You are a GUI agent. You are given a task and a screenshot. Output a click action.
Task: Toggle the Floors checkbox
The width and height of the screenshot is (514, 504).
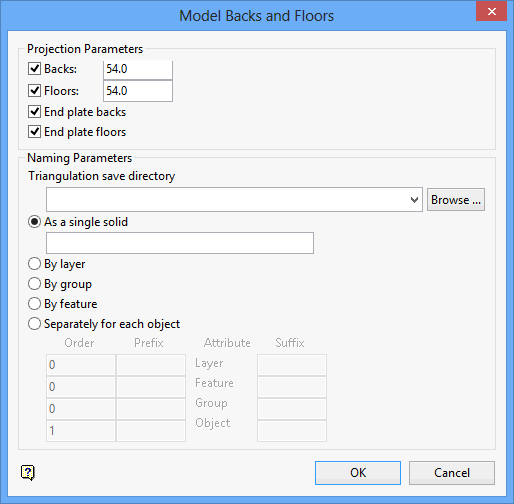35,91
